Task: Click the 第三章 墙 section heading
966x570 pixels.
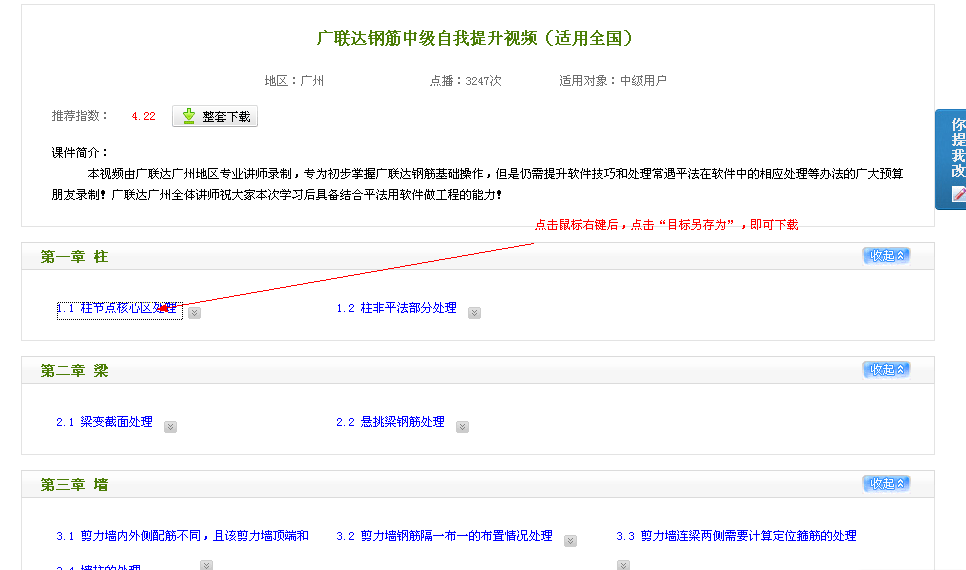Action: [75, 485]
